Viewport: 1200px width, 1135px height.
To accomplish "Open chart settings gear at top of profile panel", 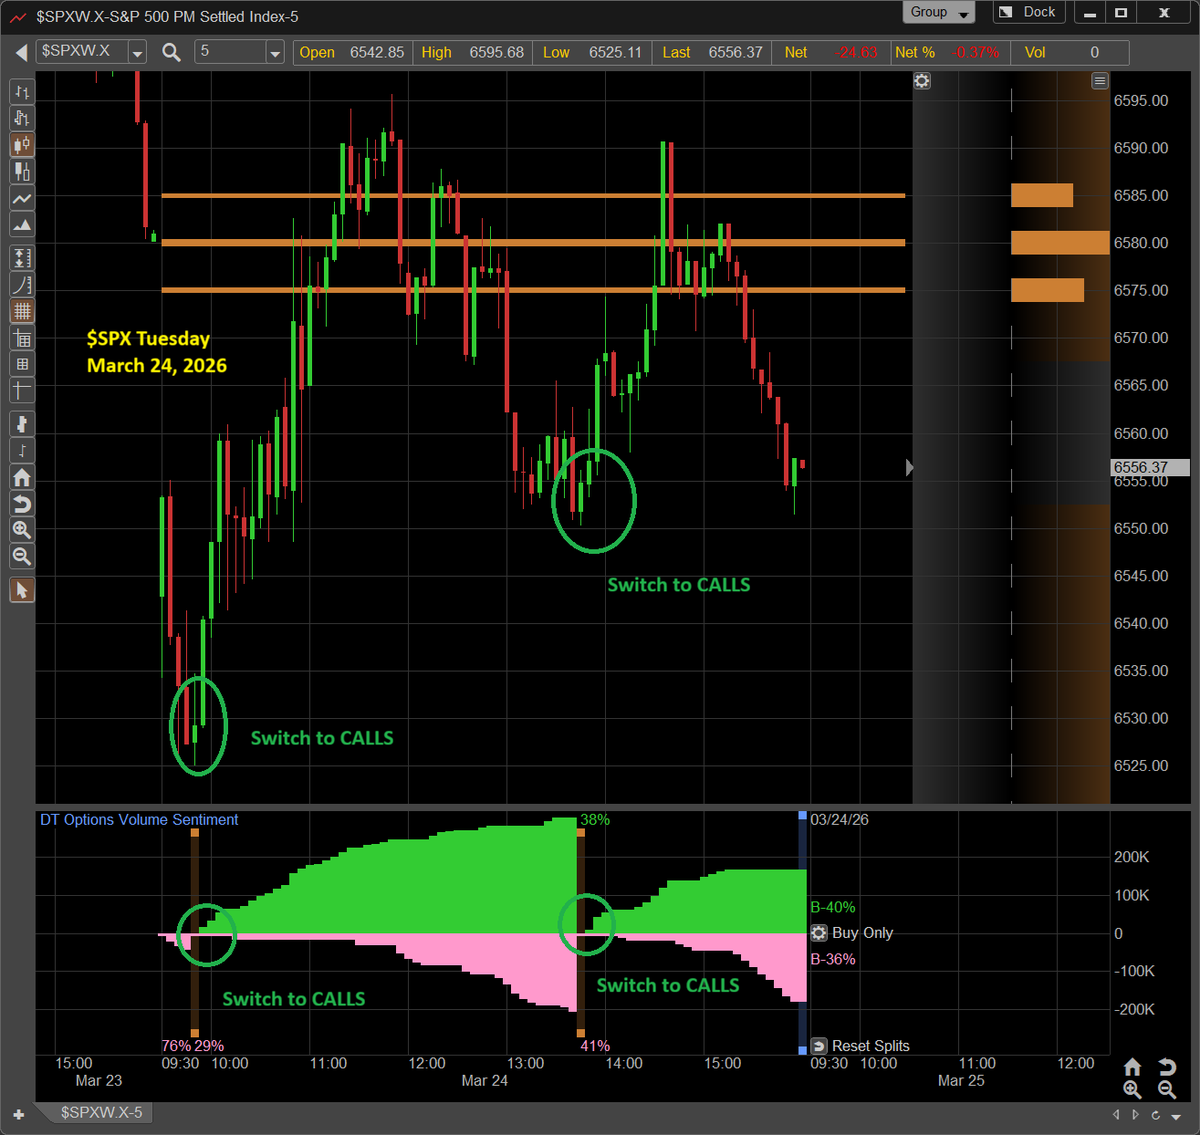I will click(x=922, y=81).
